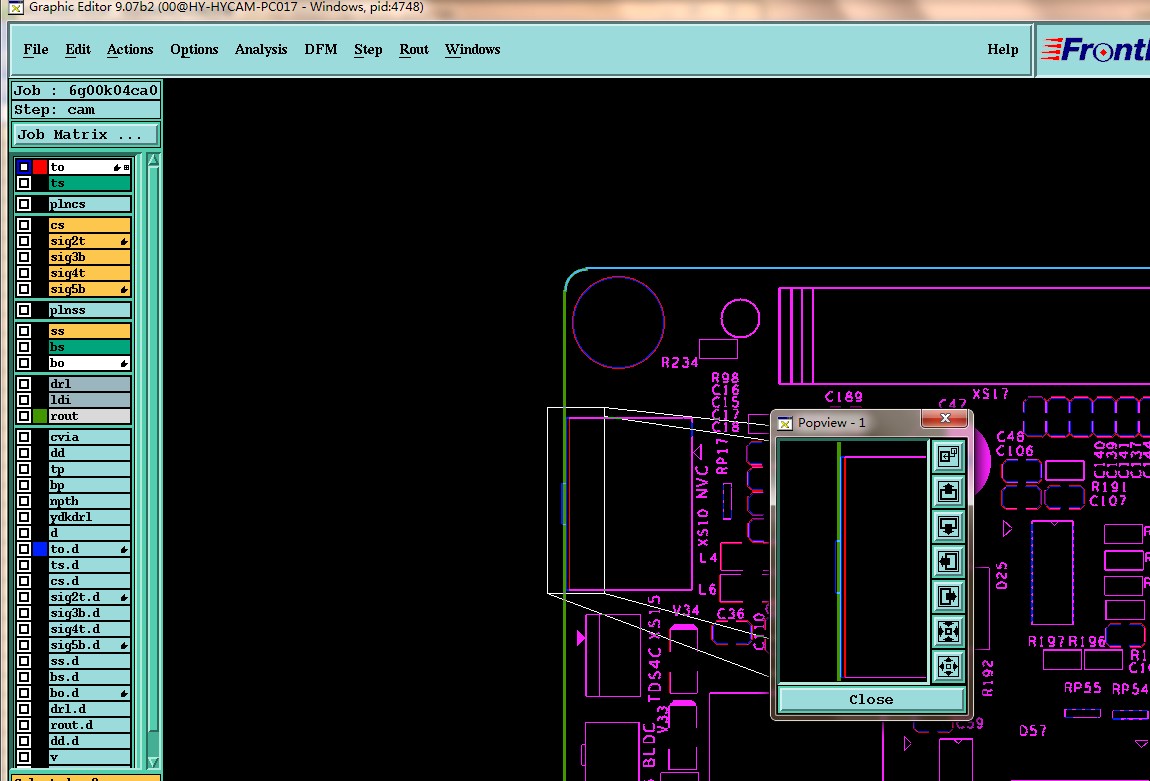Open the Rout menu

point(414,49)
